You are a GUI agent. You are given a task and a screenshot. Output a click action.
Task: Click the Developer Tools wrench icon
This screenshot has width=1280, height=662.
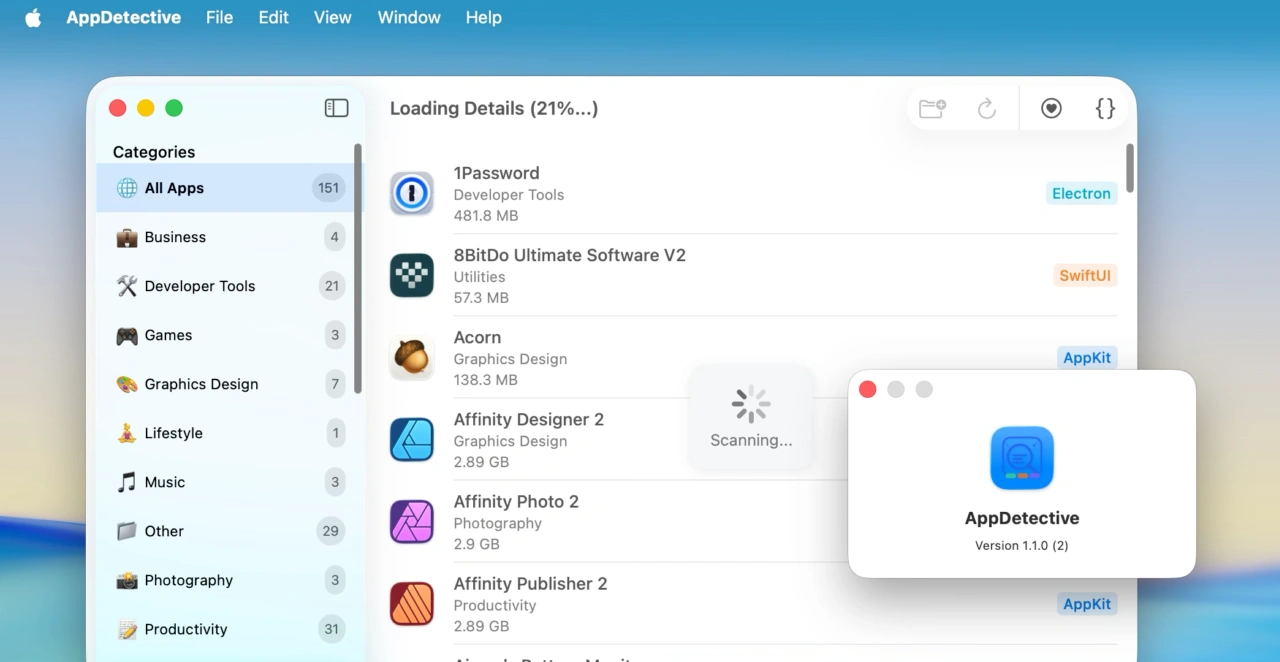[x=127, y=286]
